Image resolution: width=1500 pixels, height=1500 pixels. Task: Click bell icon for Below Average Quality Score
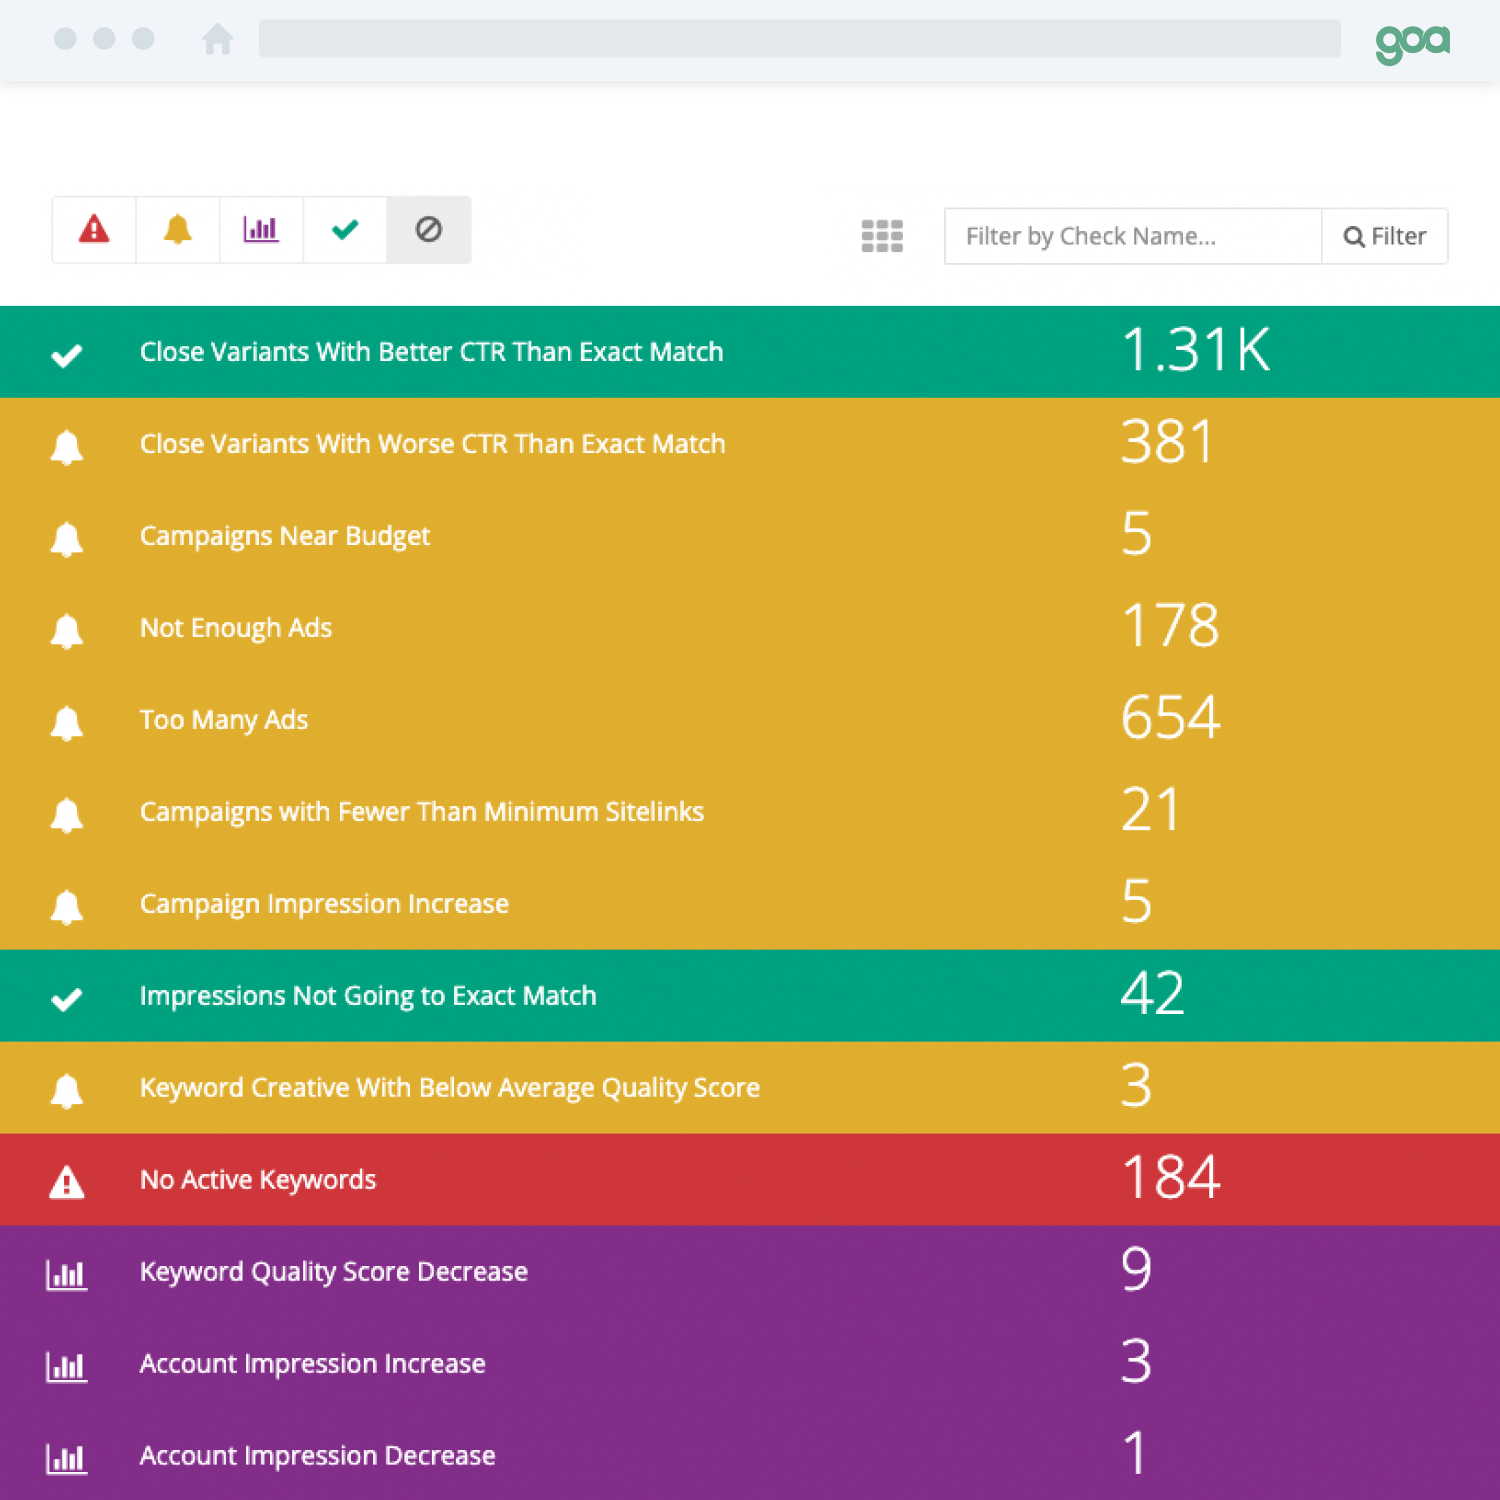67,1091
